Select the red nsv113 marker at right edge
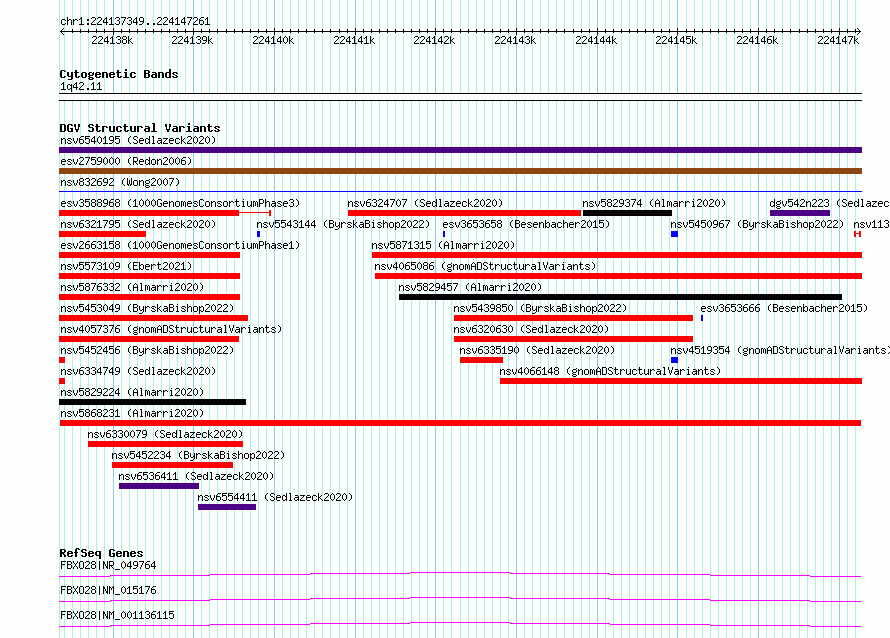The image size is (890, 638). click(x=858, y=234)
